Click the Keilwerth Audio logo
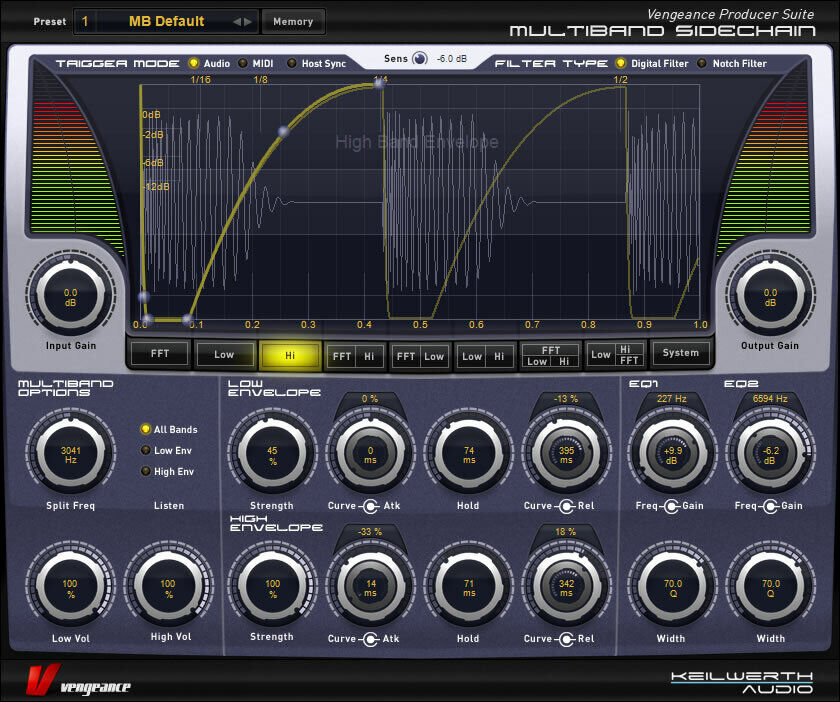The height and width of the screenshot is (702, 840). (742, 683)
